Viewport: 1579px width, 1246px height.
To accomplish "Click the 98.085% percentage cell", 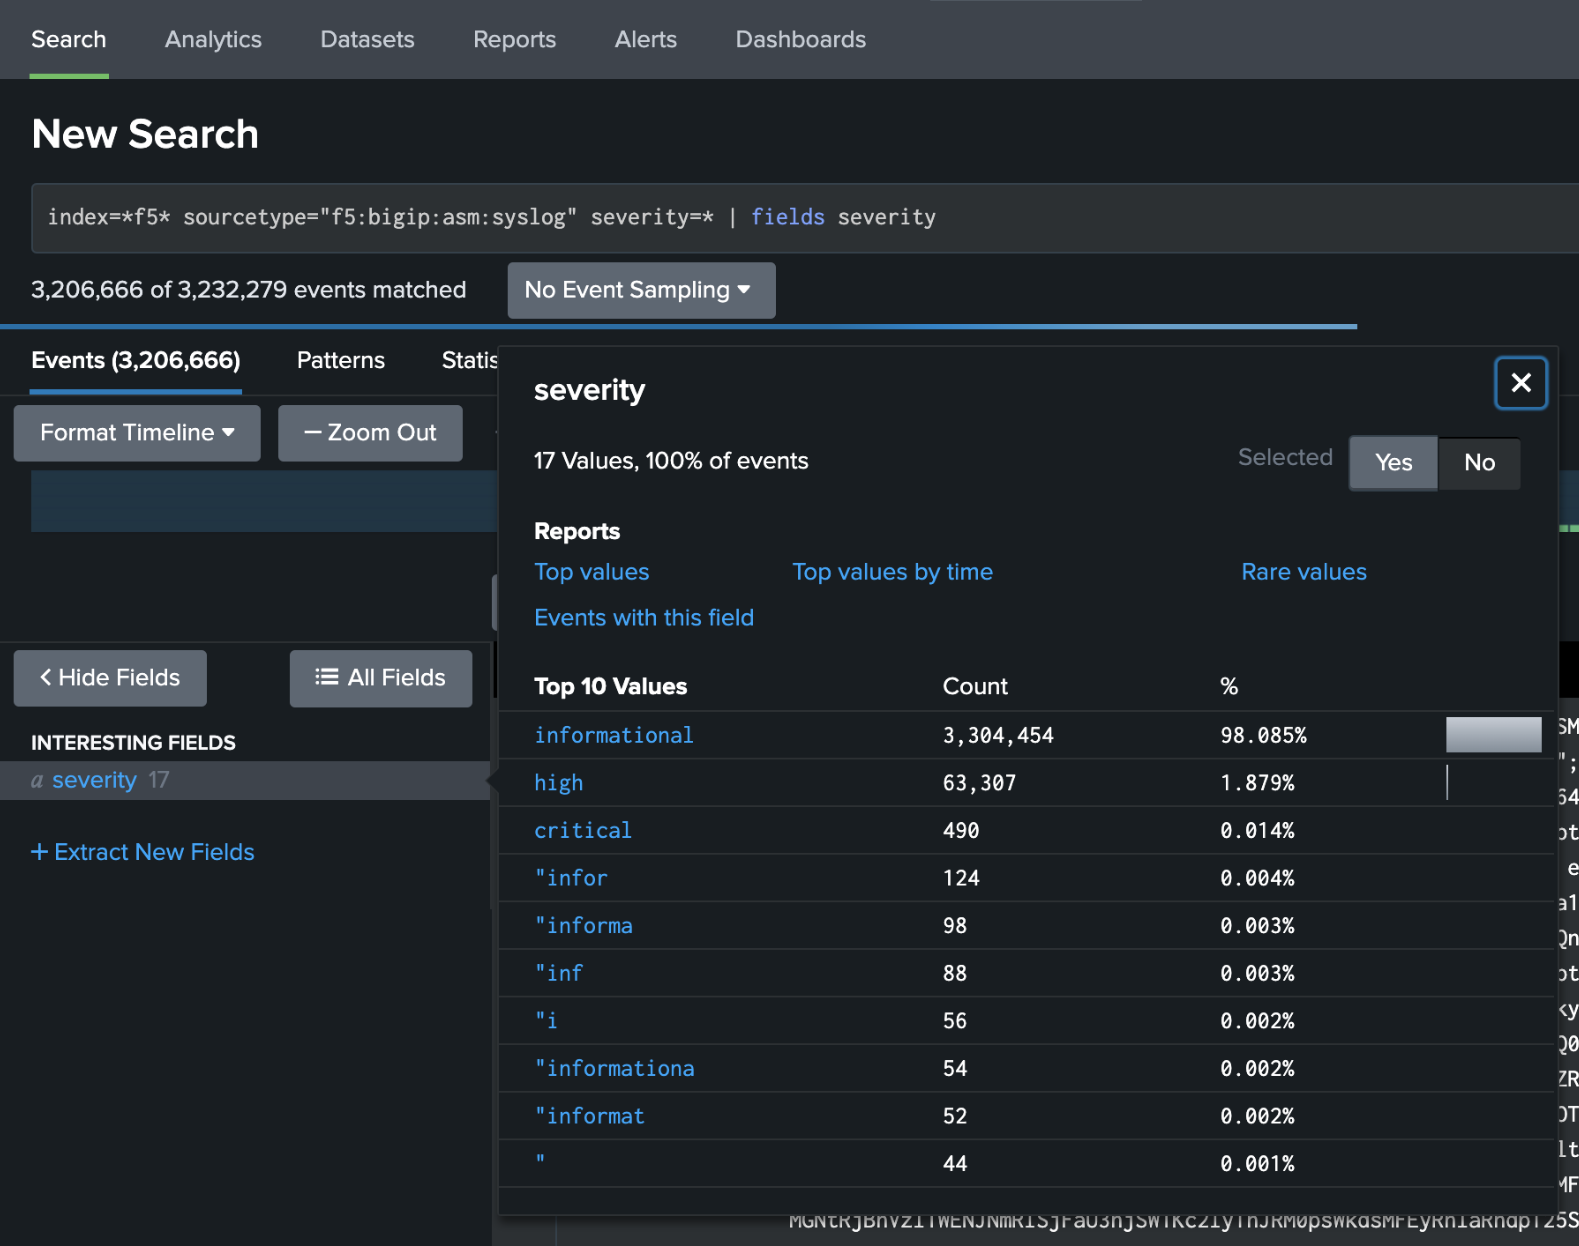I will click(x=1263, y=736).
